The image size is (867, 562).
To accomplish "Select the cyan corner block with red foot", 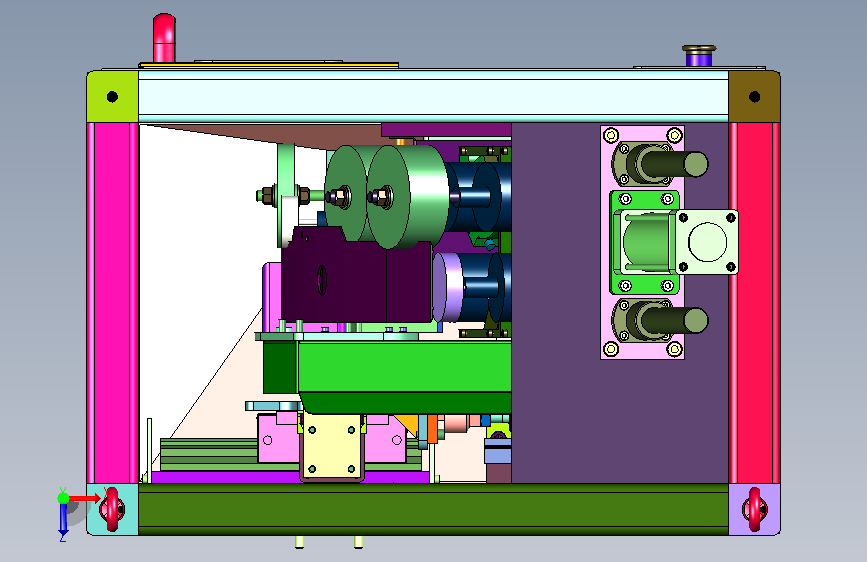I will (x=113, y=509).
